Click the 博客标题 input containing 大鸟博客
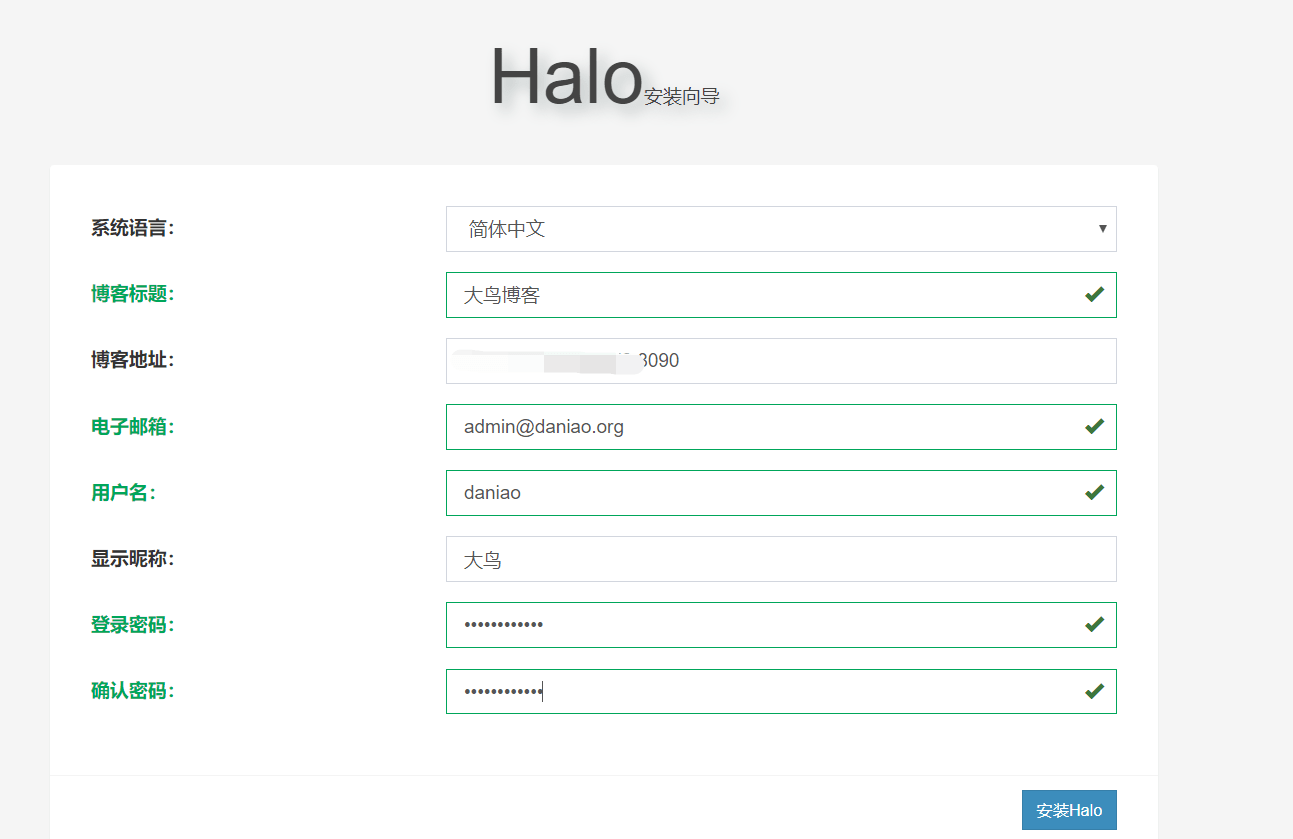 760,295
